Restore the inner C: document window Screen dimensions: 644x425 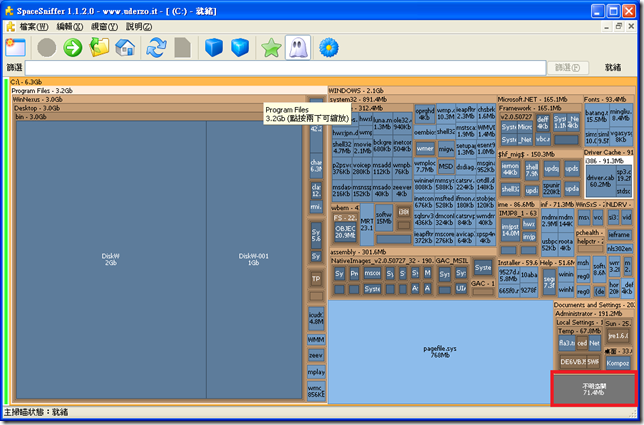coord(619,27)
